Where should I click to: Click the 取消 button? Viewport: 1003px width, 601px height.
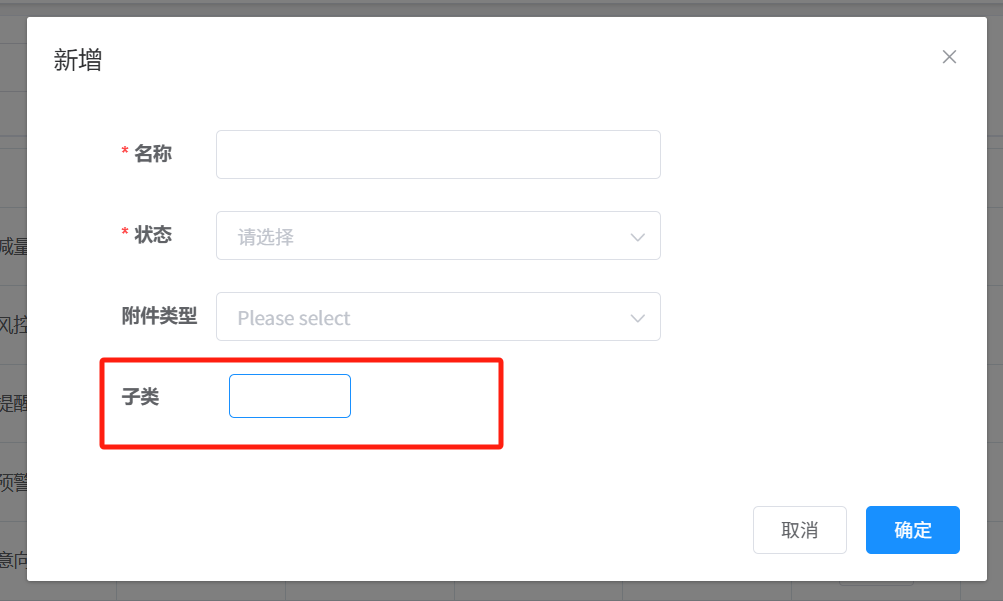[x=799, y=530]
